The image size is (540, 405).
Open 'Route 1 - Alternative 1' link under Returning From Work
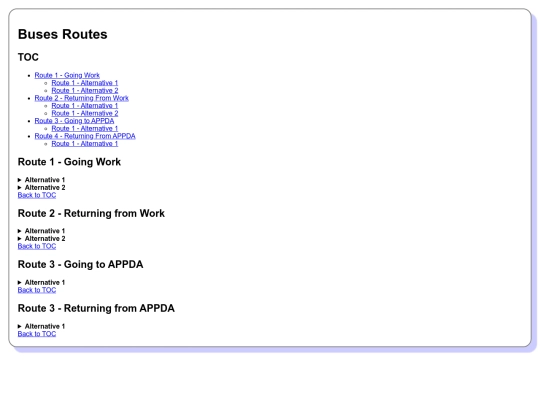(85, 105)
